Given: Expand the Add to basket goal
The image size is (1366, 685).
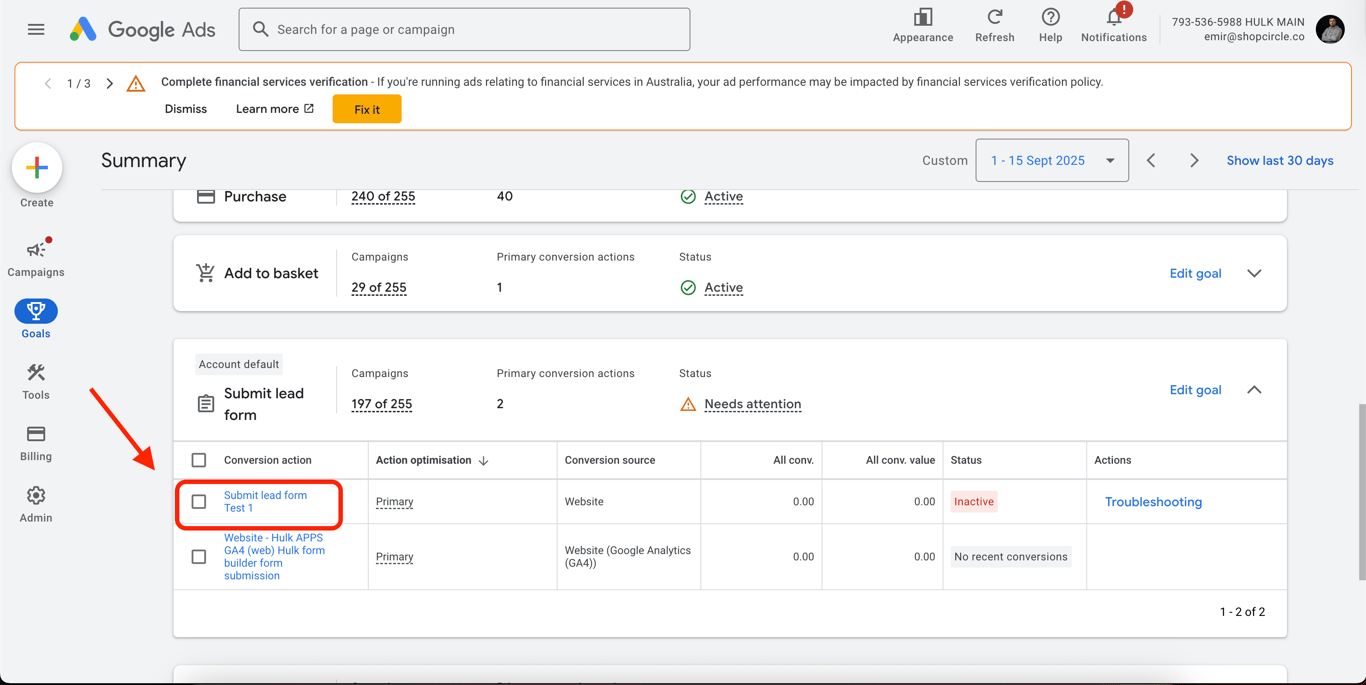Looking at the screenshot, I should [x=1254, y=274].
